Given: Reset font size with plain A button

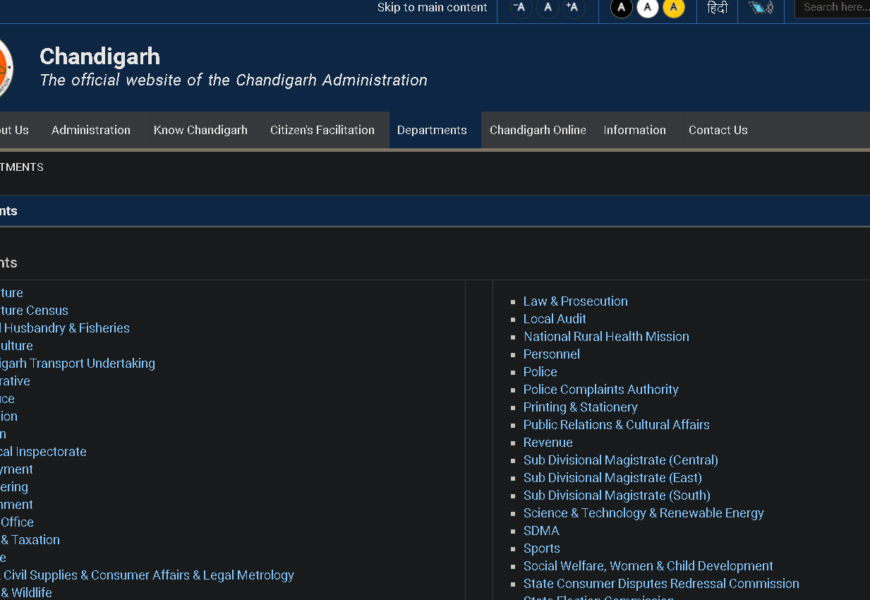Looking at the screenshot, I should coord(548,8).
